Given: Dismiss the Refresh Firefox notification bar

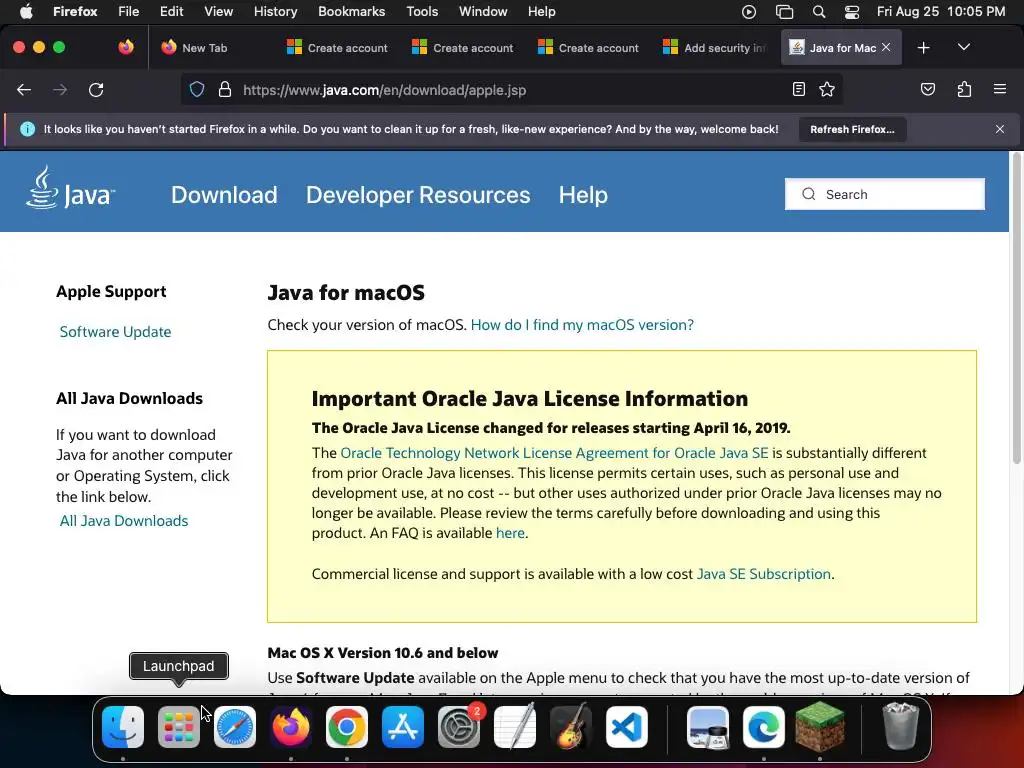Looking at the screenshot, I should (x=1000, y=129).
